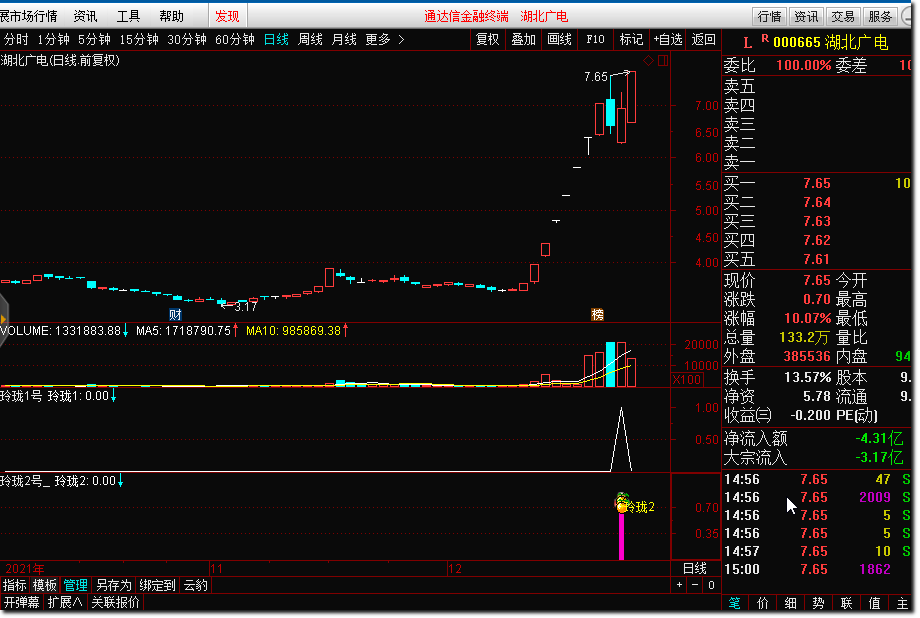Viewport: 920px width, 618px height.
Task: Select the 联 tab
Action: click(847, 603)
